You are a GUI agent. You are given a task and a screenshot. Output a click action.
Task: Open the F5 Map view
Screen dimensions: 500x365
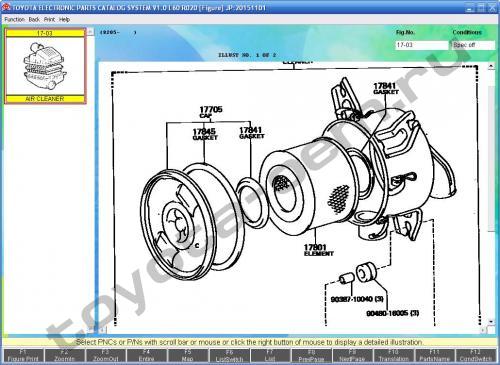[187, 355]
